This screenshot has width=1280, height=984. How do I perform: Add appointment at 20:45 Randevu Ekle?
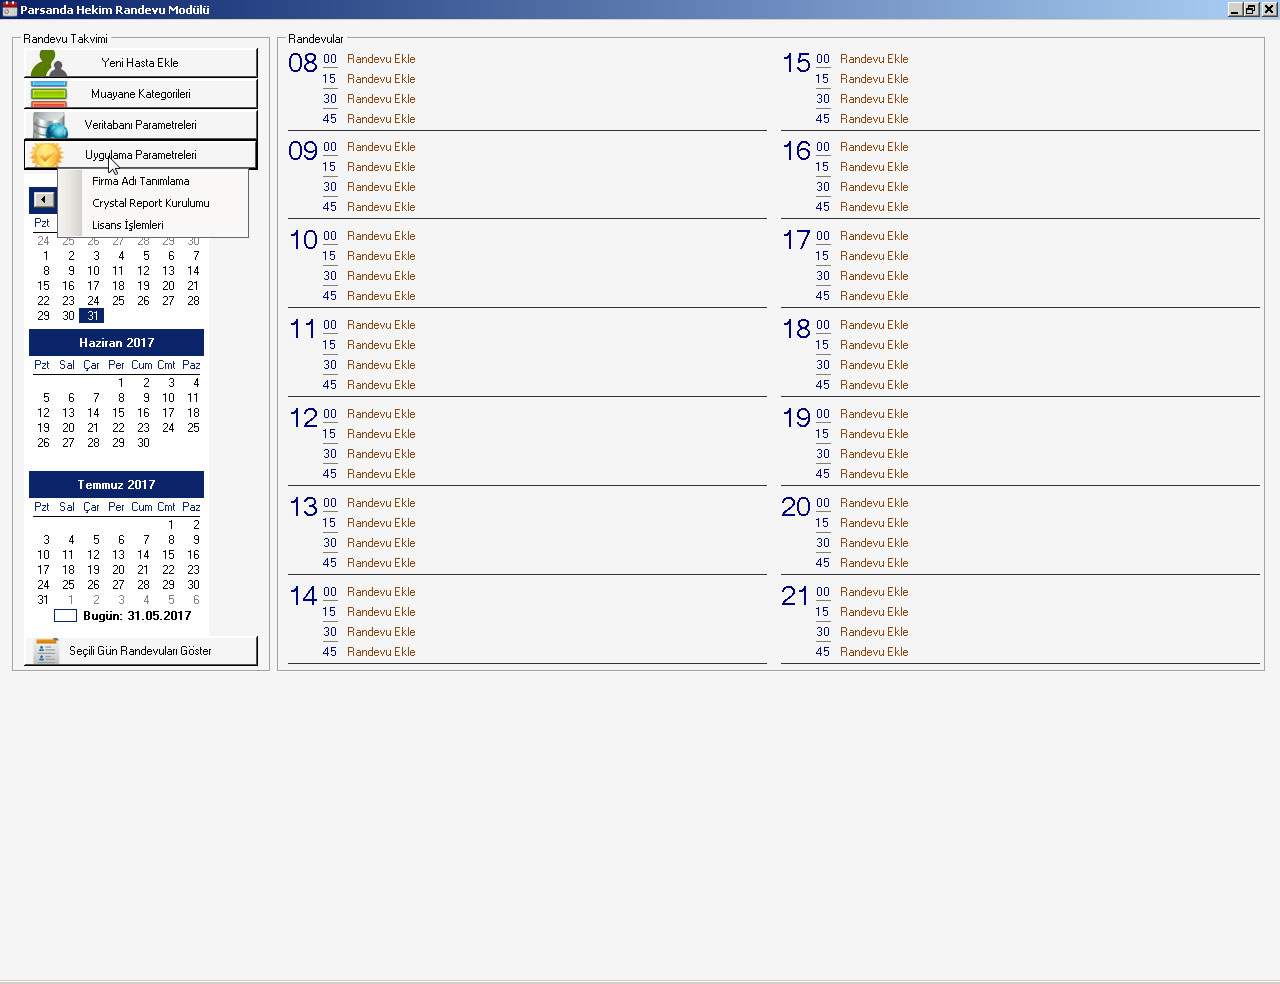874,563
